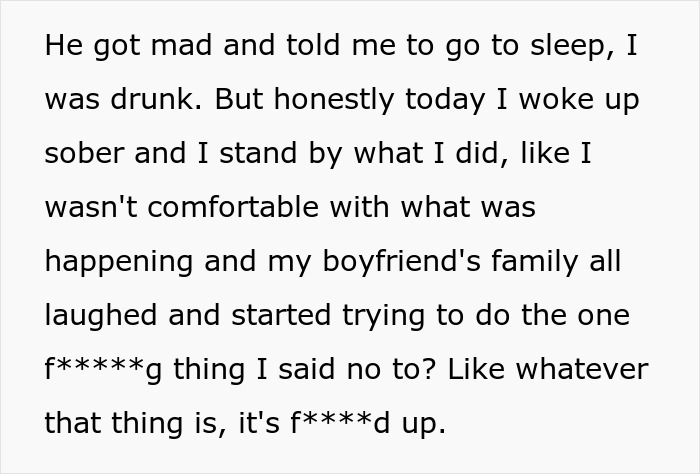Click the word 'boyfriend's'
The width and height of the screenshot is (700, 474).
click(x=401, y=262)
